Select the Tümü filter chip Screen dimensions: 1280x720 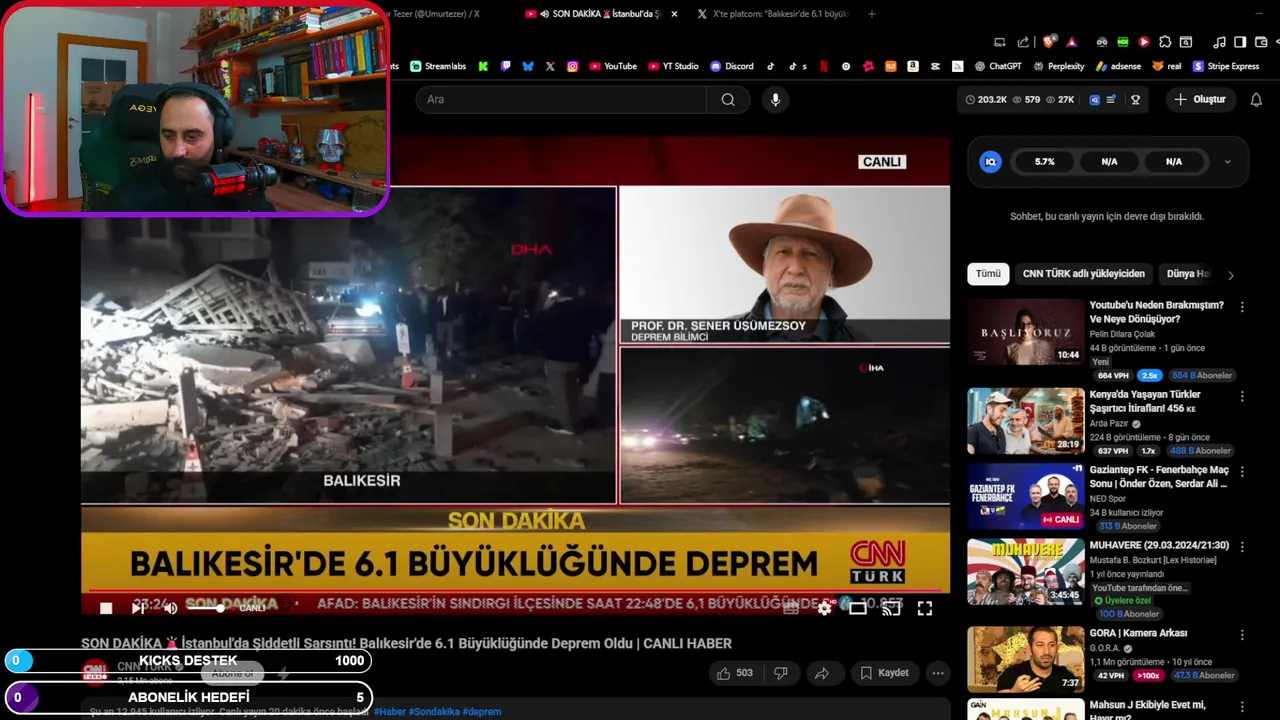pos(988,273)
